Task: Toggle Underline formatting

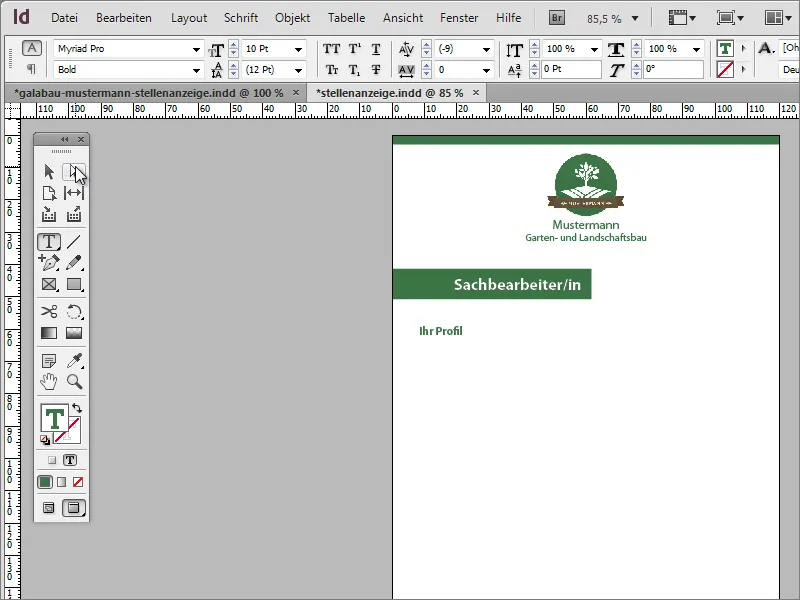Action: pos(376,49)
